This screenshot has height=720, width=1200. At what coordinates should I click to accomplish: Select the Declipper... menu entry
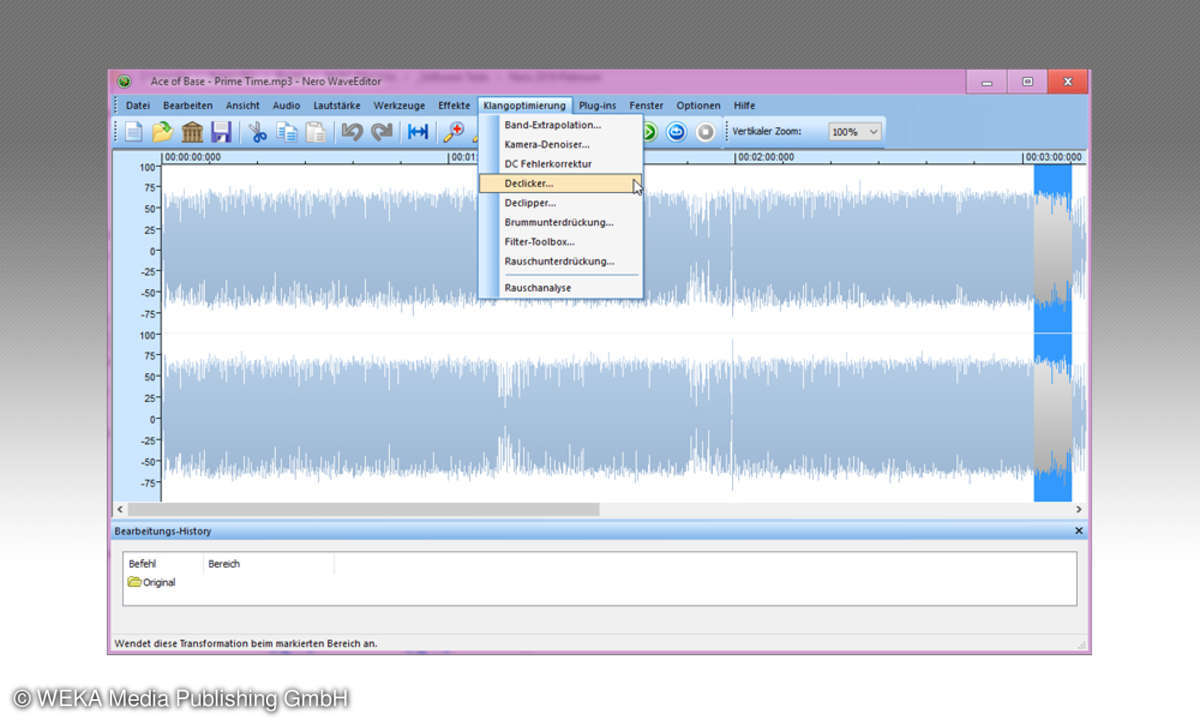click(x=561, y=203)
